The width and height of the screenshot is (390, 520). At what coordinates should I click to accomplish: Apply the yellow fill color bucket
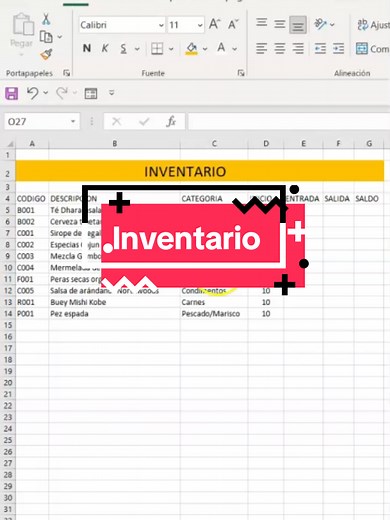coord(191,49)
